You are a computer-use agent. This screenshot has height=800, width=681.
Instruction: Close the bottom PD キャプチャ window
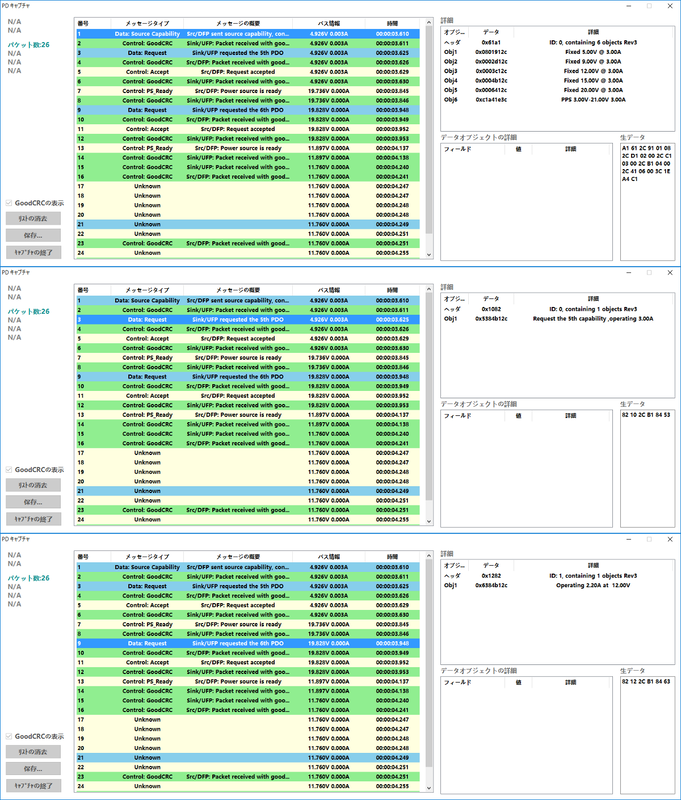(x=670, y=539)
